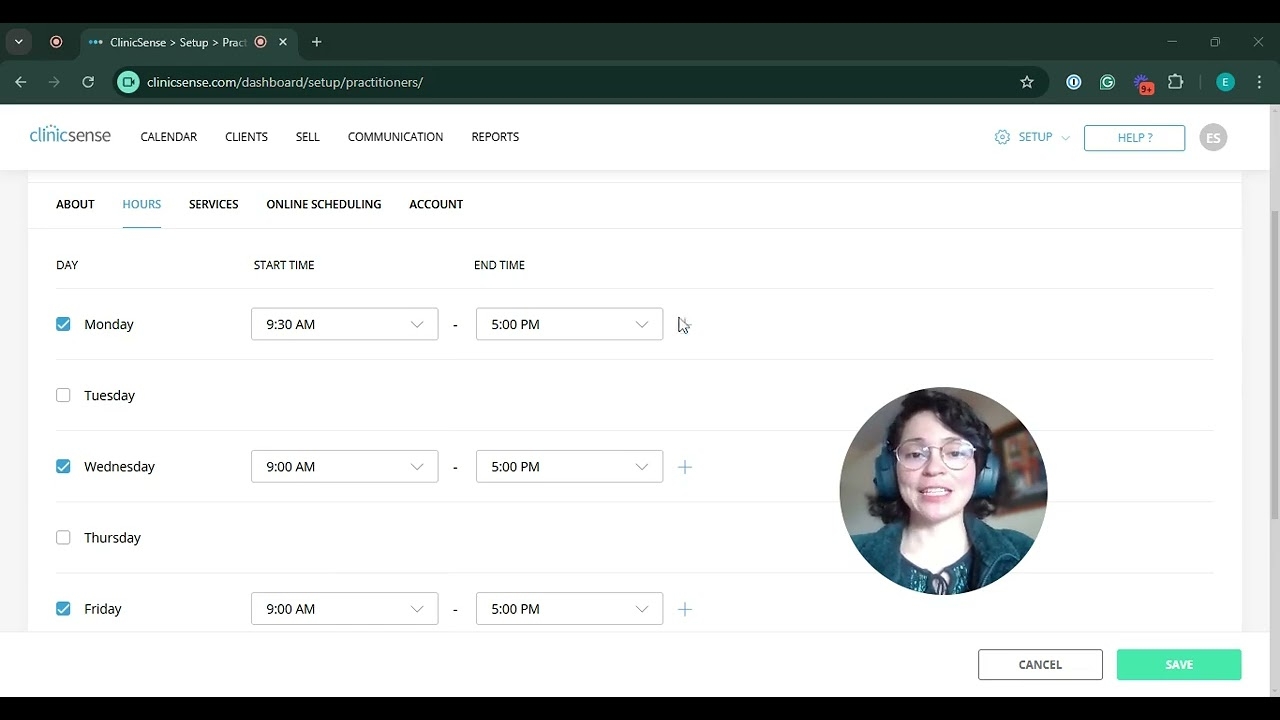Open the browser Extensions puzzle icon
The image size is (1280, 720).
[1176, 82]
